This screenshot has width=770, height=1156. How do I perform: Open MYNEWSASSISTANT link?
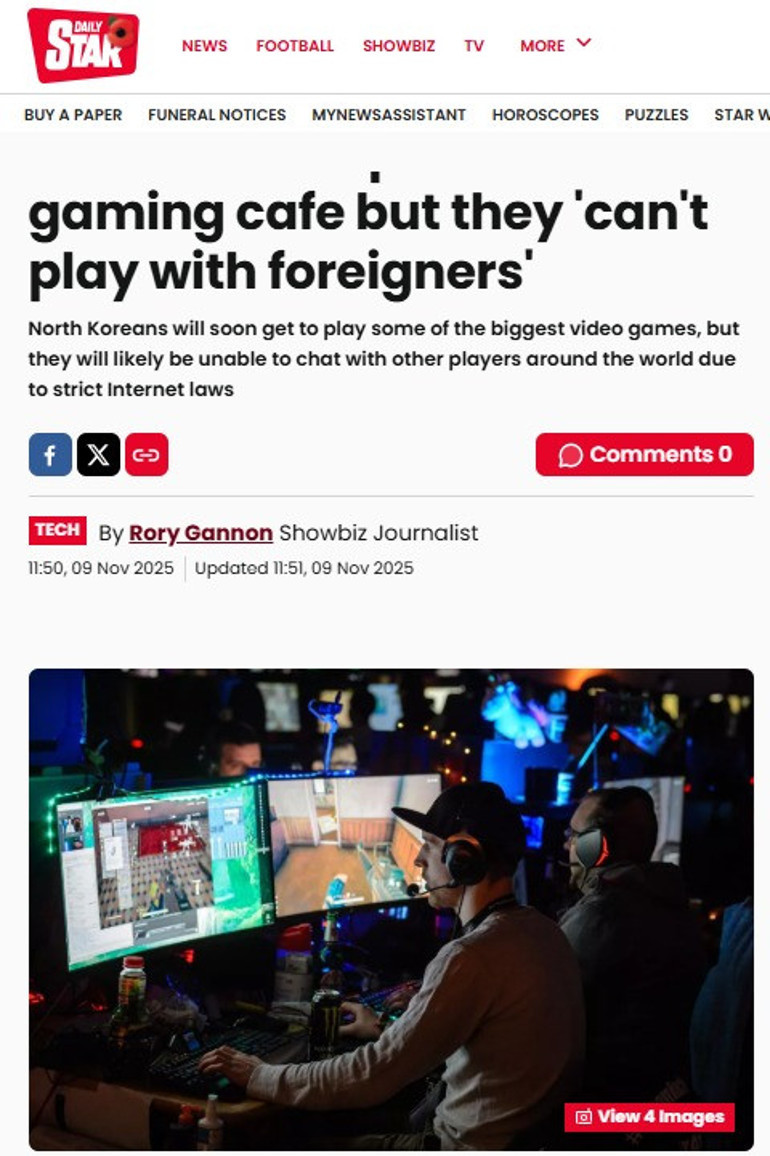(389, 115)
